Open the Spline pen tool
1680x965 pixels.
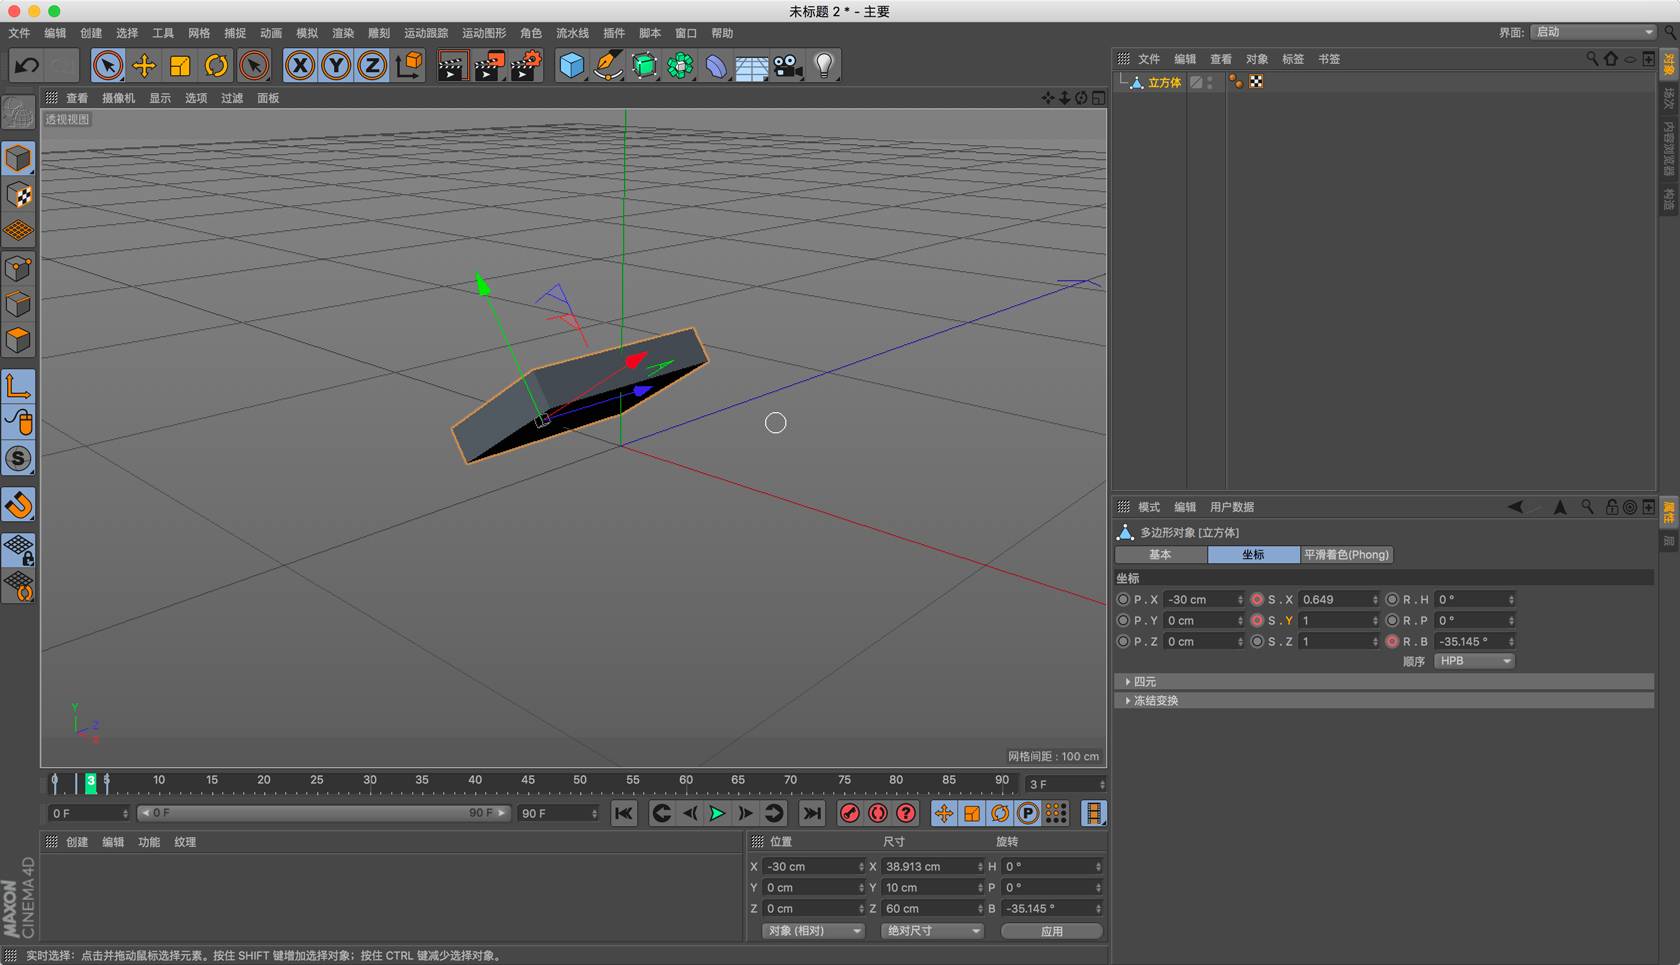click(x=607, y=66)
